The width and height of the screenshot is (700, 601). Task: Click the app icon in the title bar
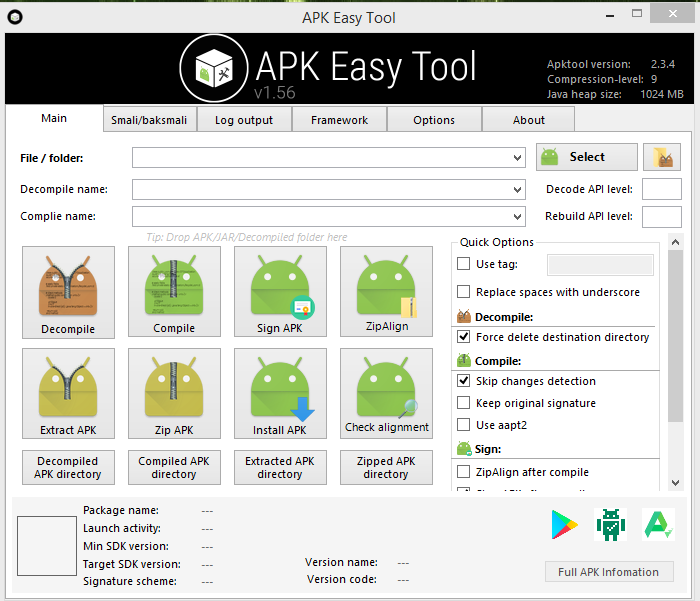point(15,17)
